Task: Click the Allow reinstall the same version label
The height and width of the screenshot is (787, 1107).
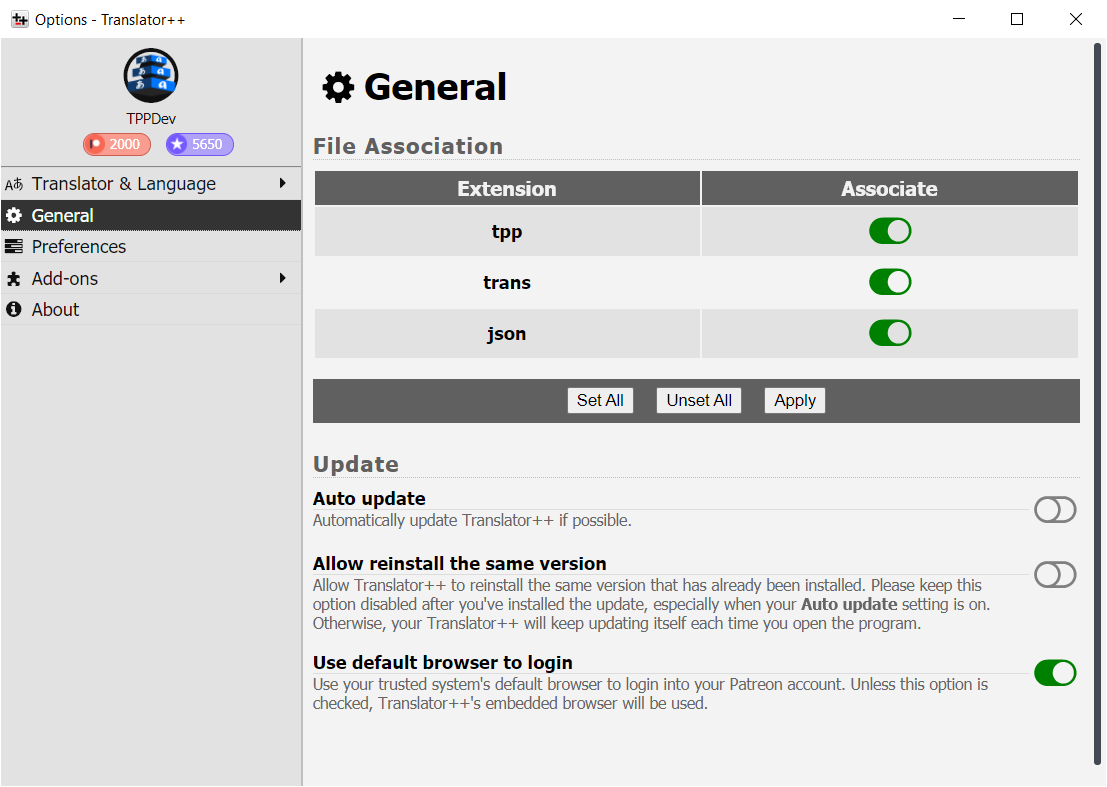Action: click(x=460, y=563)
